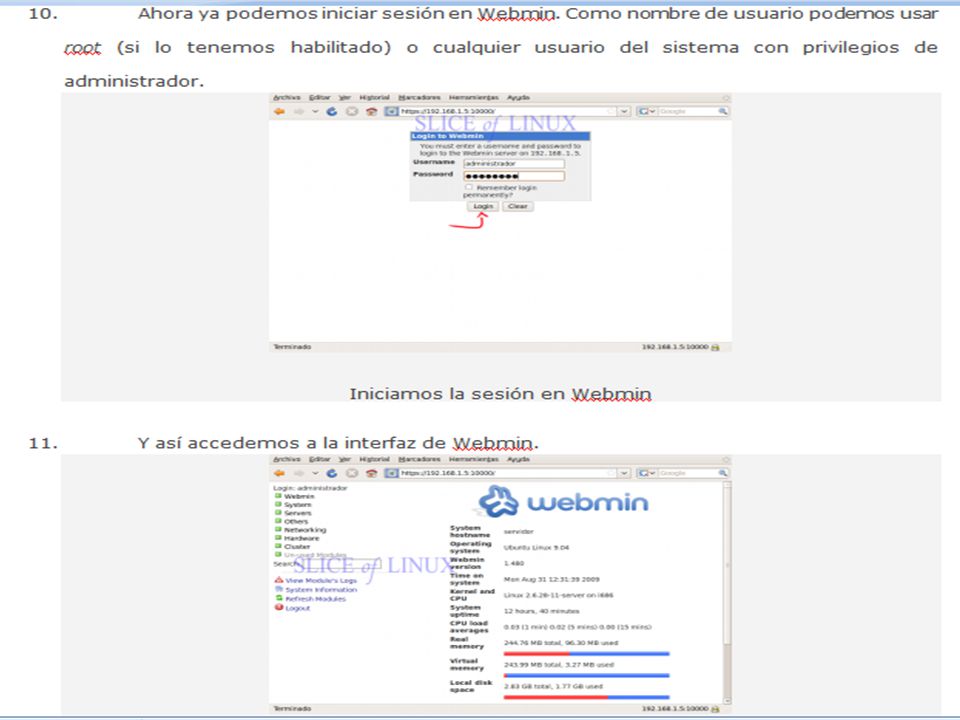Click Back arrow in login page browser
Viewport: 960px width, 720px height.
(x=280, y=111)
